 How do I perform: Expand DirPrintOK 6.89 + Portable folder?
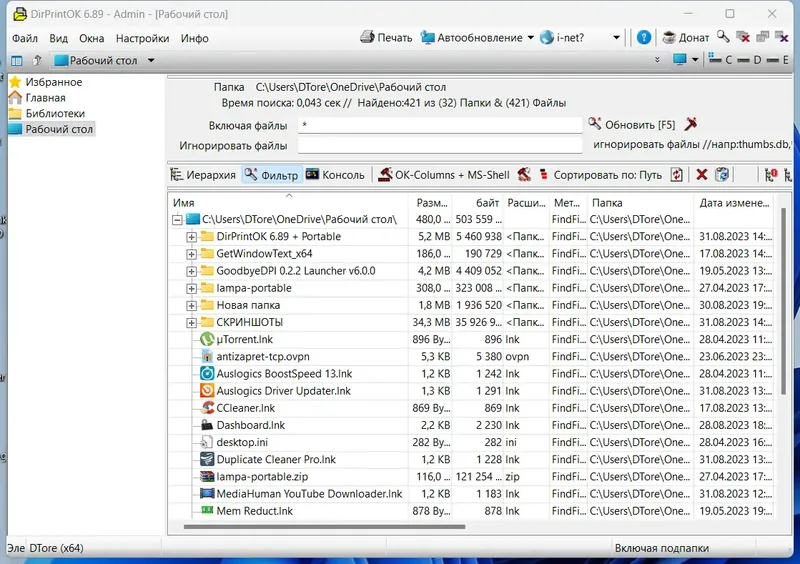coord(191,237)
